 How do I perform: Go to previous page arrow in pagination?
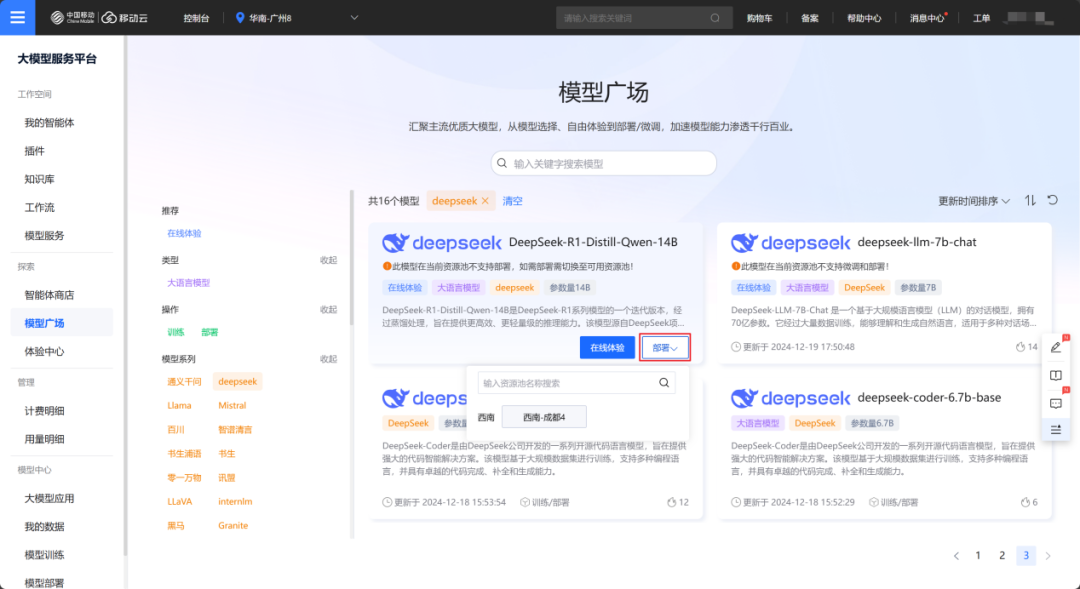coord(956,556)
